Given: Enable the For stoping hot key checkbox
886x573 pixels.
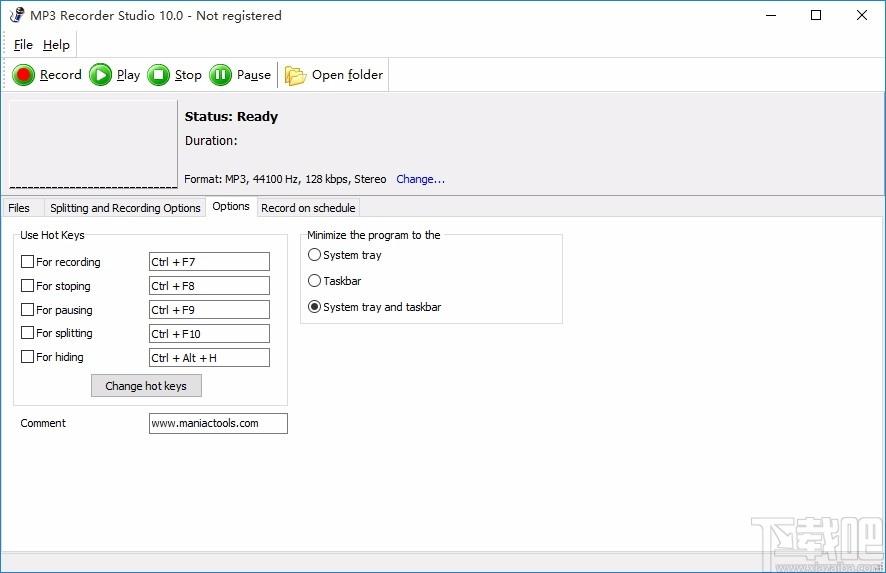Looking at the screenshot, I should click(x=27, y=285).
